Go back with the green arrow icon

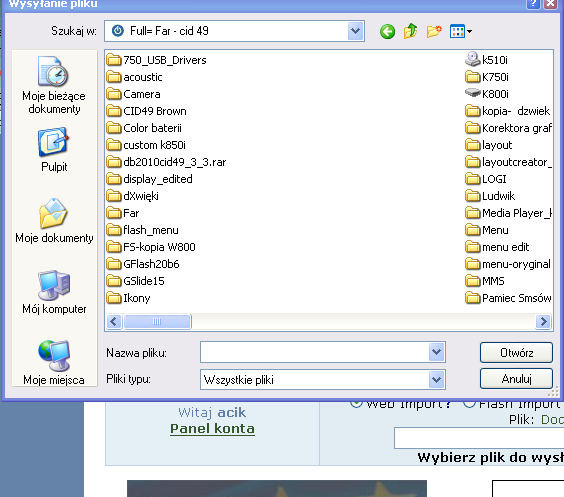pos(387,32)
